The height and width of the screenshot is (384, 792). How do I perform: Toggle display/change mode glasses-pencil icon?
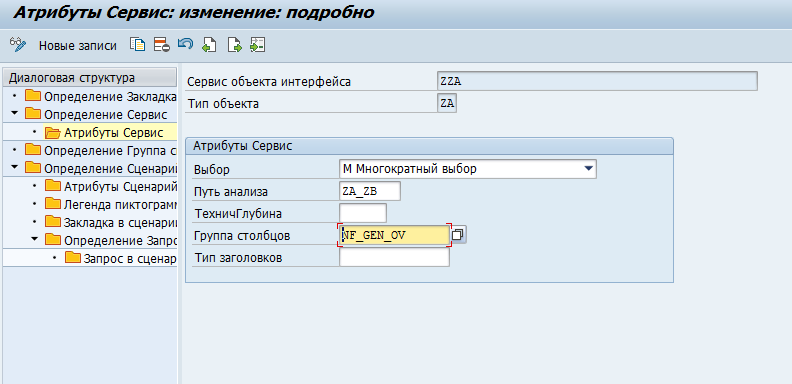18,45
